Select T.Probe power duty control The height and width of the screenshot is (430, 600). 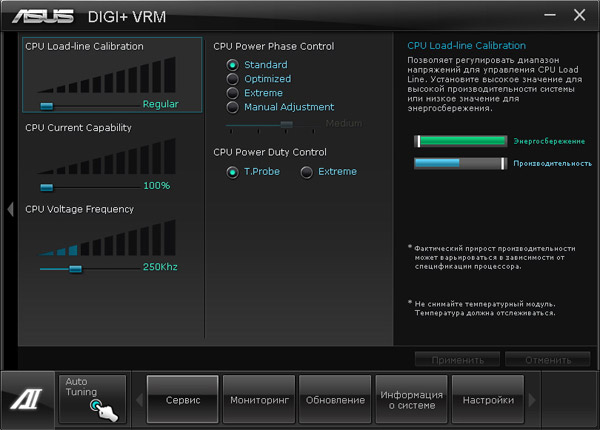coord(232,172)
